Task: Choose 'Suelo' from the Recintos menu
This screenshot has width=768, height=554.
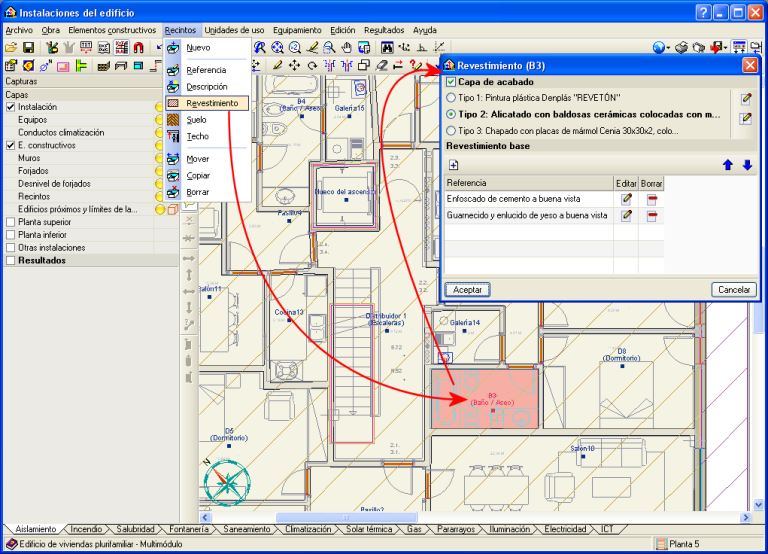Action: [x=197, y=120]
